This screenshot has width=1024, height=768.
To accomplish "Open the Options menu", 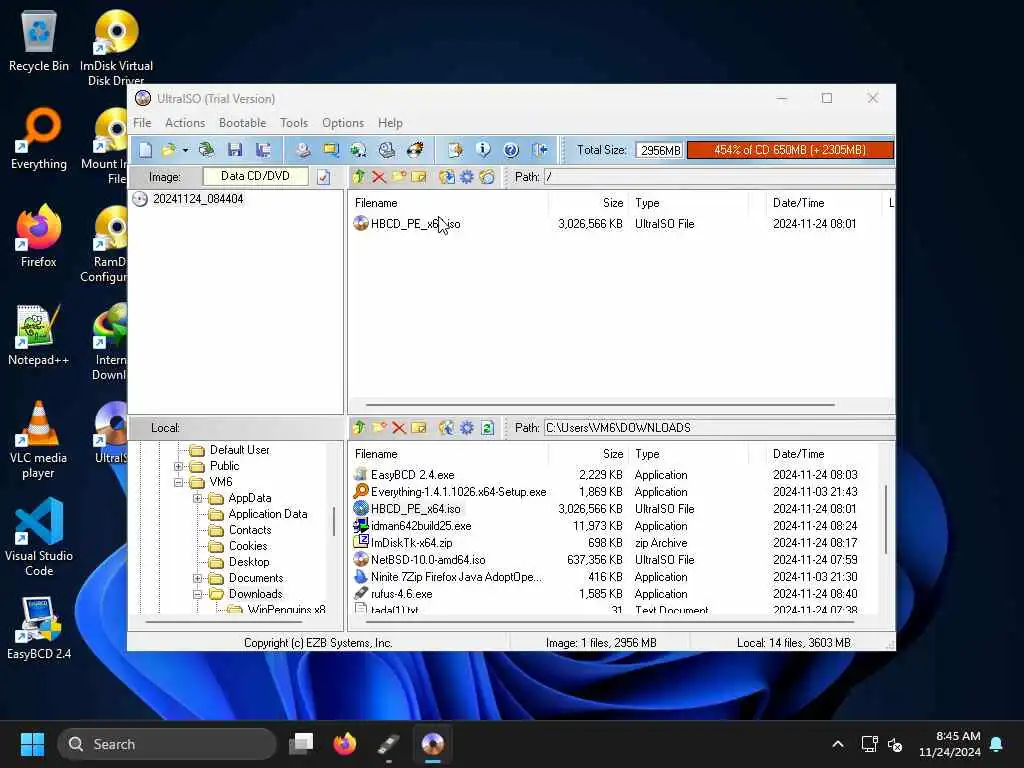I will tap(343, 123).
